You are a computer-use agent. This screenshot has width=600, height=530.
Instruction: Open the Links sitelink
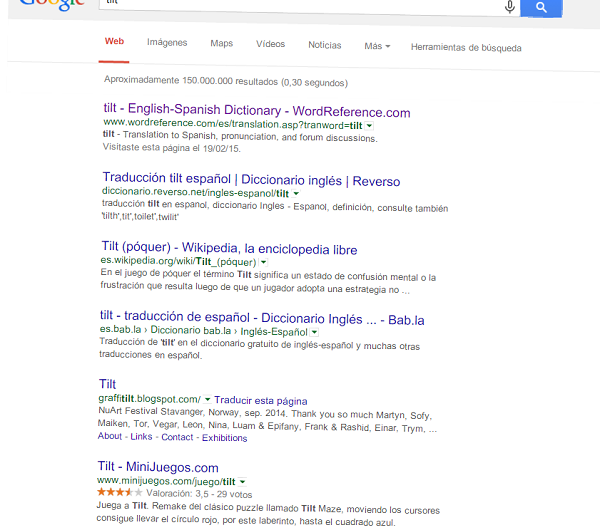[x=141, y=437]
